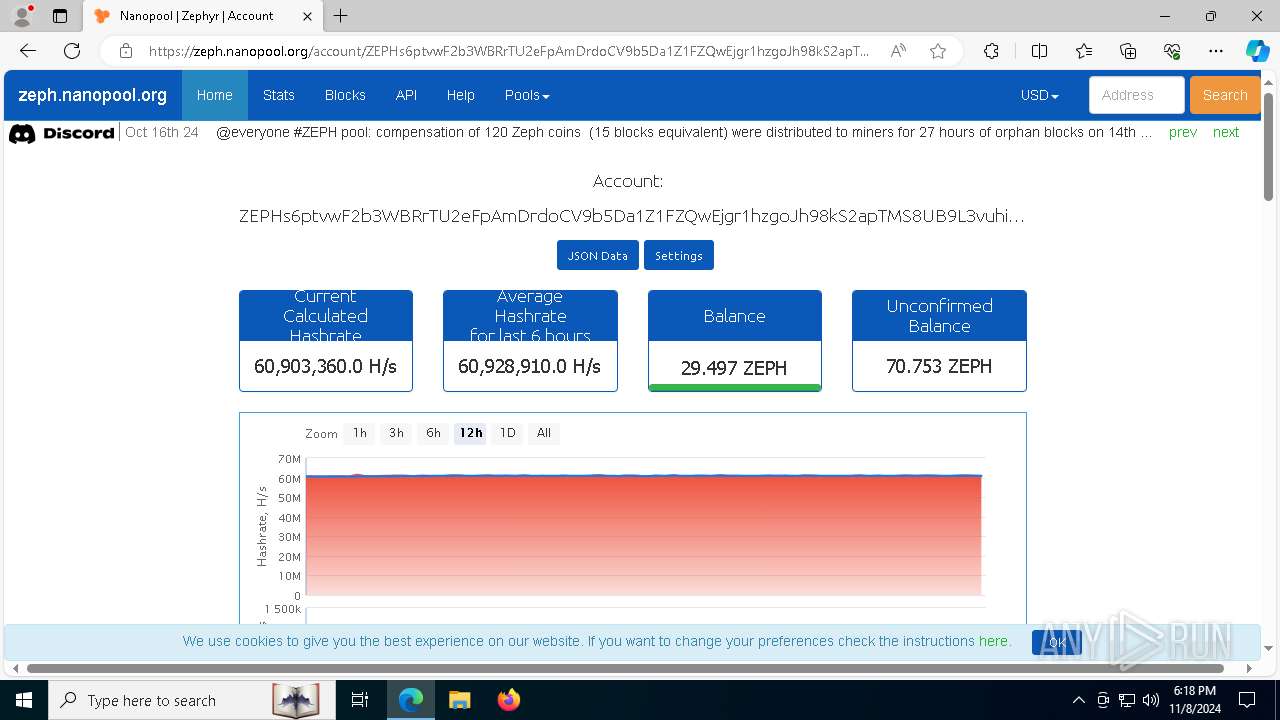Image resolution: width=1280 pixels, height=720 pixels.
Task: Open the Copilot sidebar icon
Action: point(1257,51)
